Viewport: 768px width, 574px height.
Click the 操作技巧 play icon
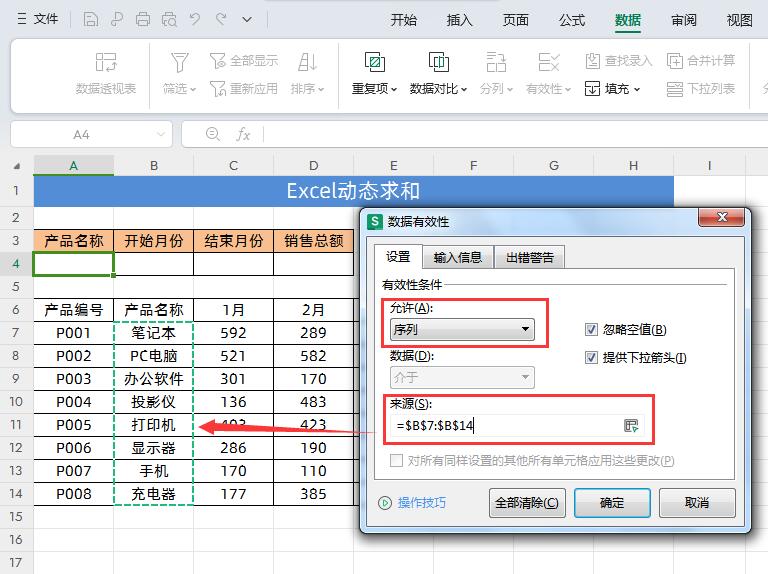[x=385, y=503]
